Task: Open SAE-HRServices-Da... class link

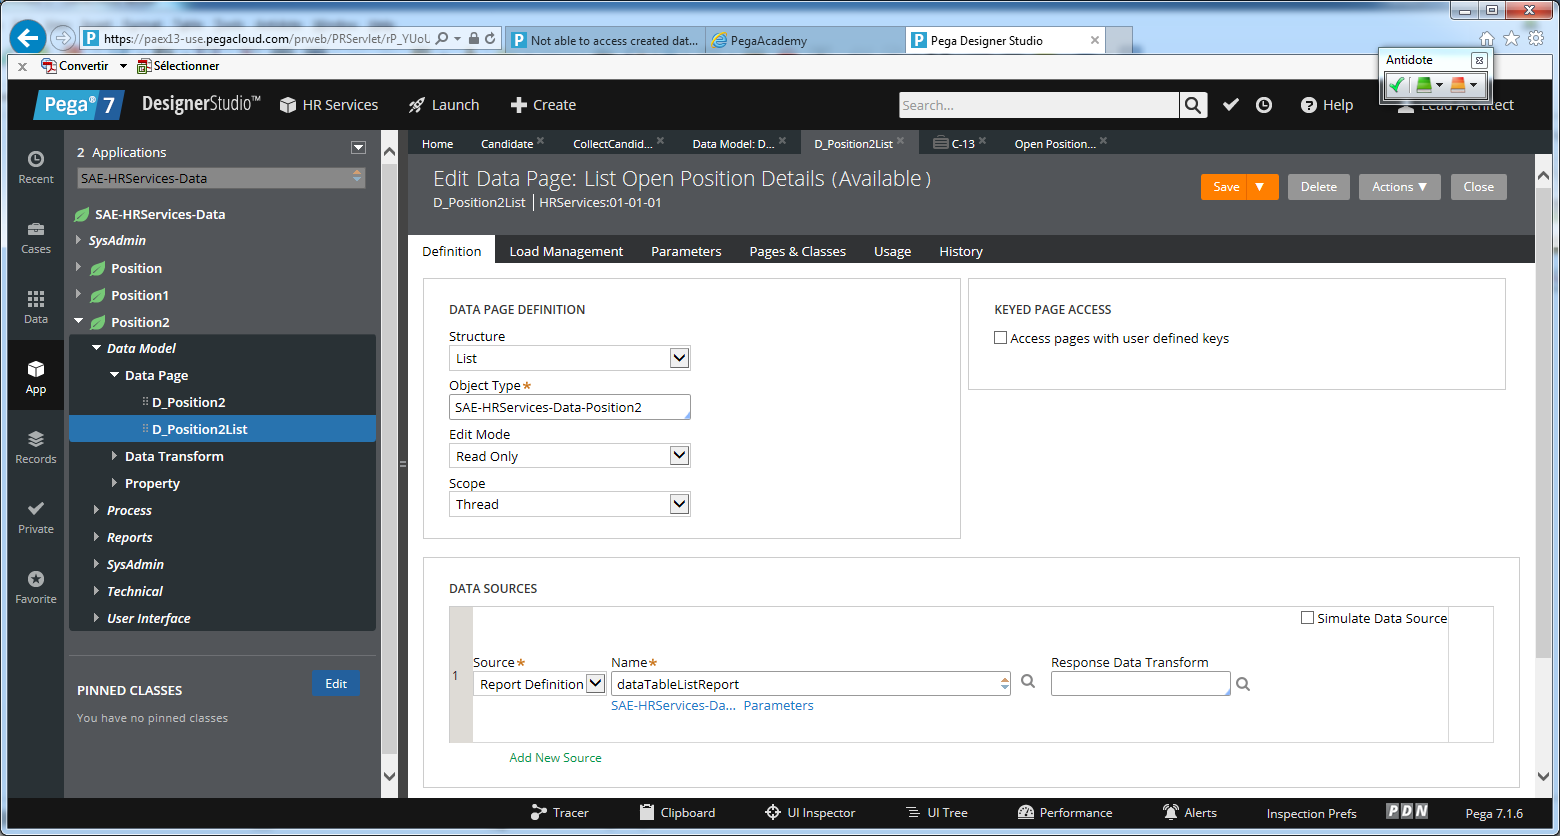Action: click(673, 705)
